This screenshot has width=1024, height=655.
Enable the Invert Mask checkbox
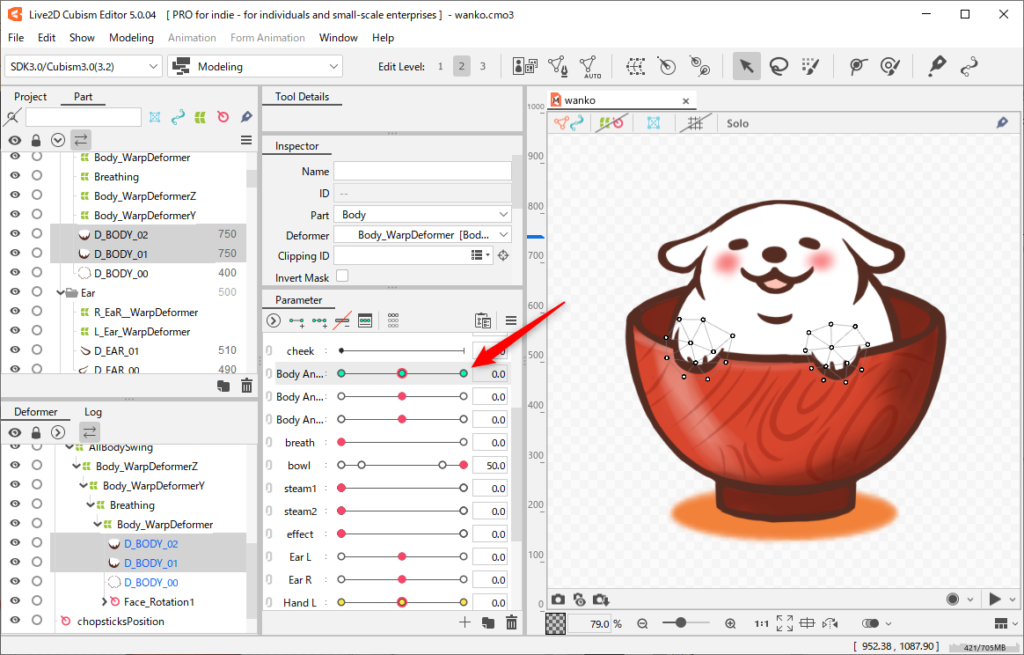tap(342, 276)
